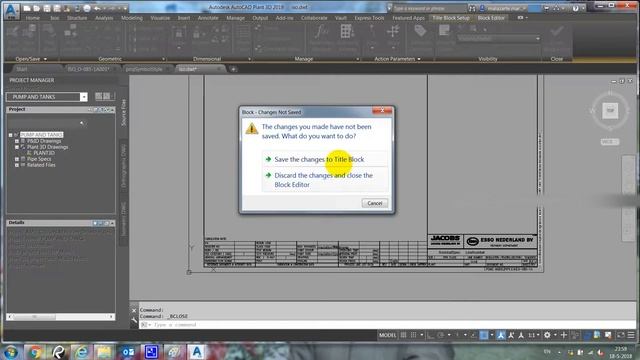Click the MODEL space button in status bar

pos(387,335)
